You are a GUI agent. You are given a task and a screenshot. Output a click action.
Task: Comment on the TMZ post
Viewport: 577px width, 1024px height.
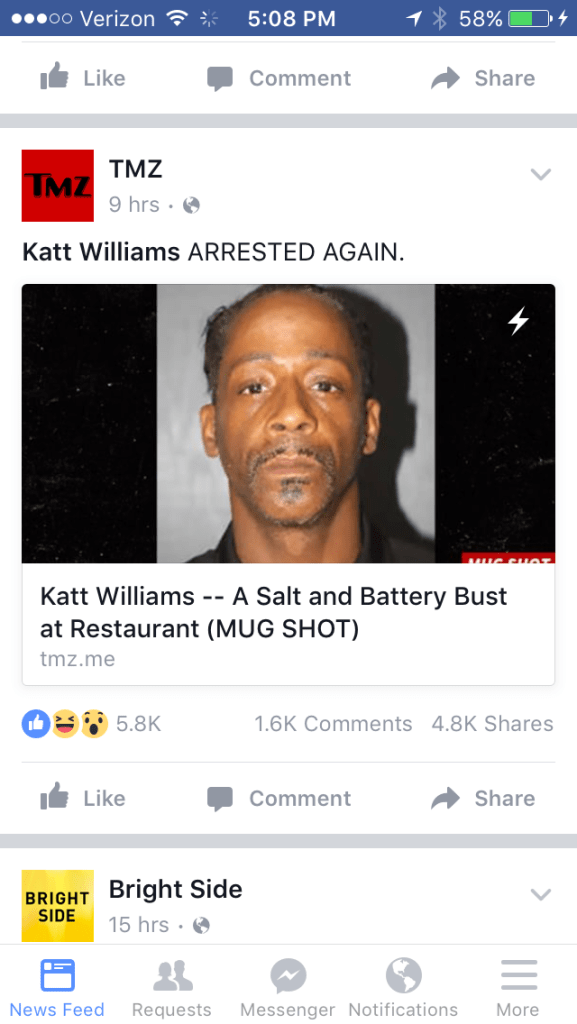click(279, 797)
